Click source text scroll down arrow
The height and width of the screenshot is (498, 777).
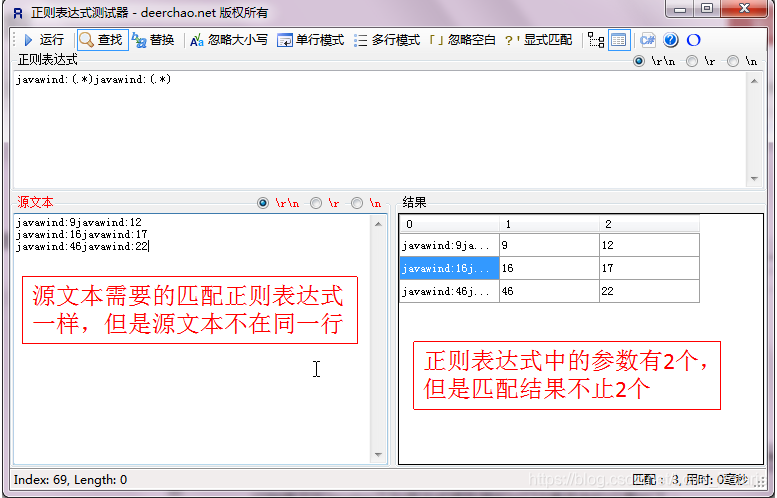(x=379, y=454)
